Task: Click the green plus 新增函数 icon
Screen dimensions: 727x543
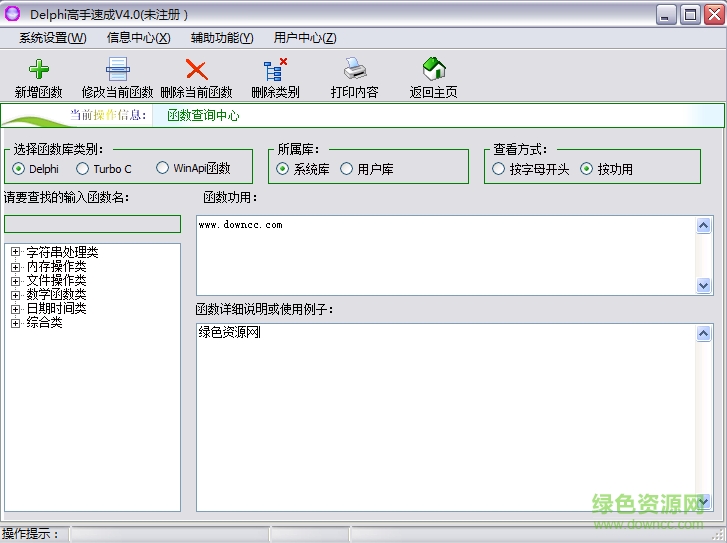Action: (38, 69)
